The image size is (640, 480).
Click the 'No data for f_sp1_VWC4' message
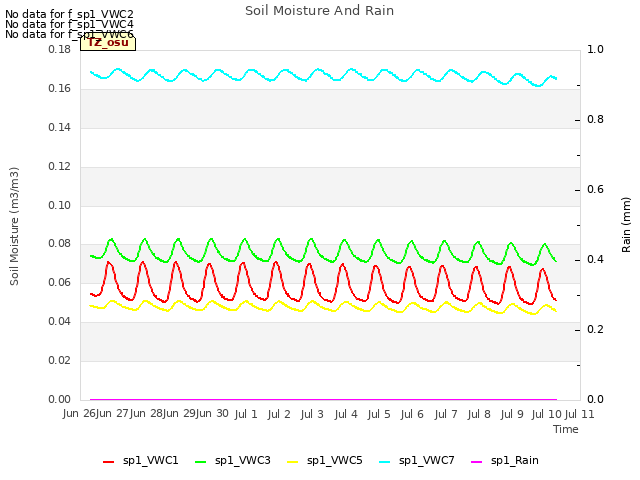point(69,24)
